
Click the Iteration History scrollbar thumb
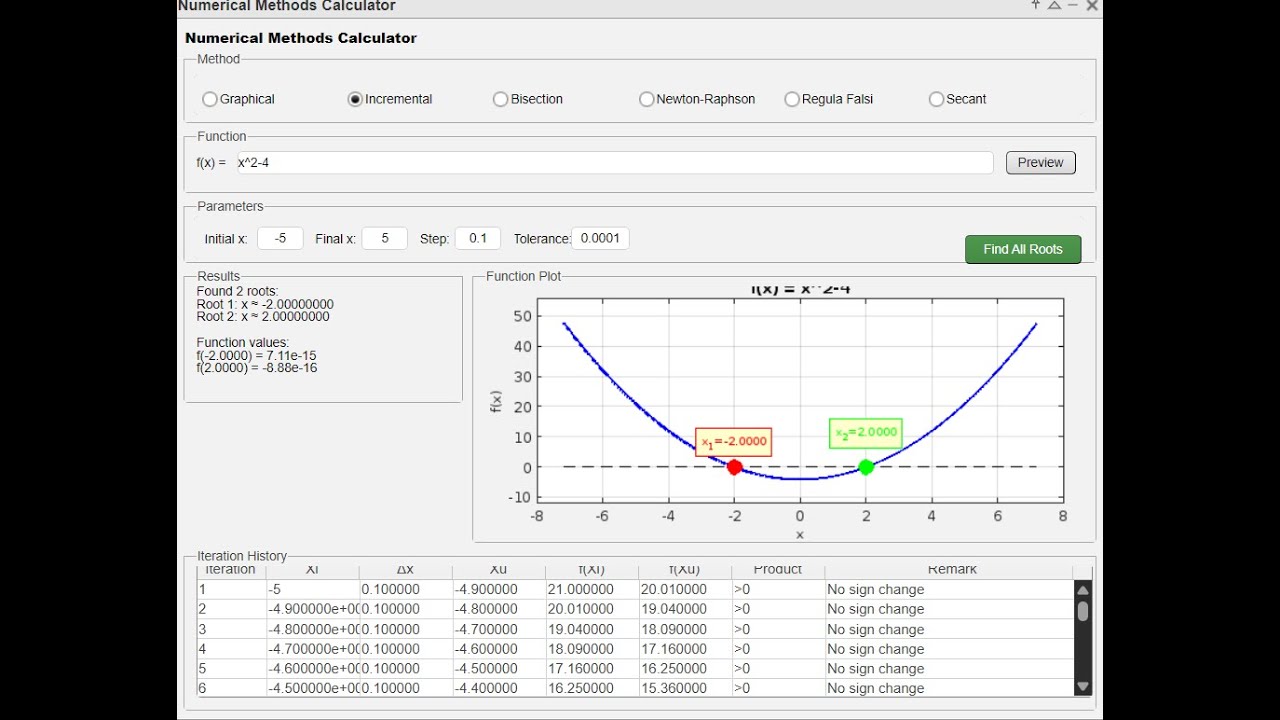tap(1083, 611)
